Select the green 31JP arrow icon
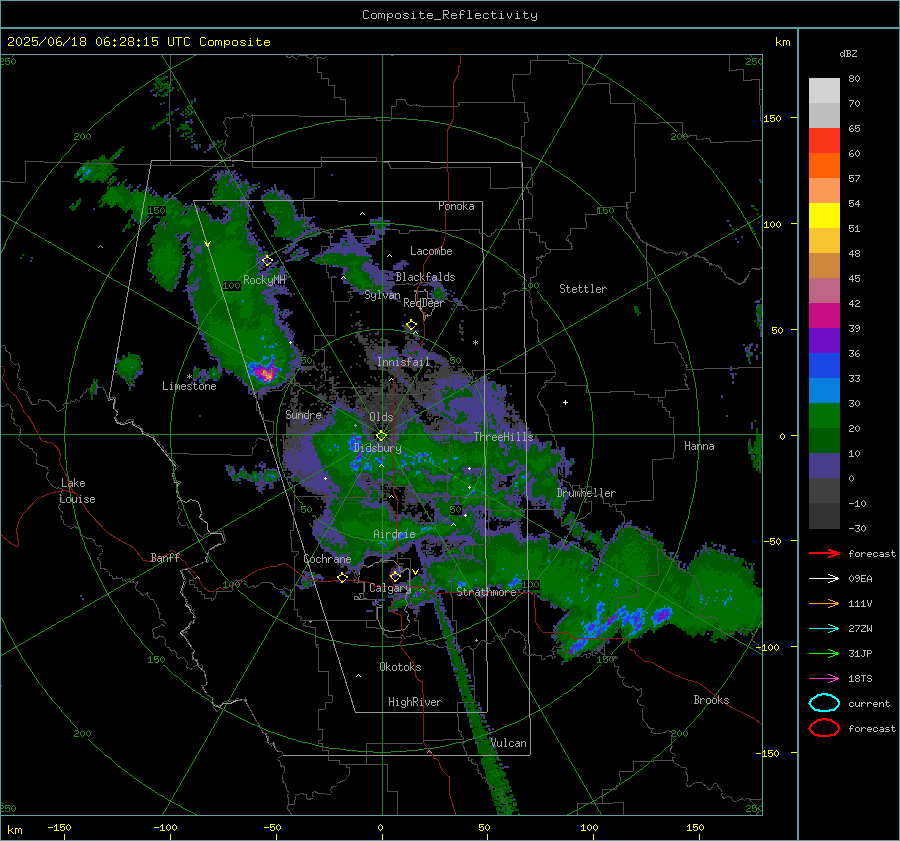 (x=824, y=653)
